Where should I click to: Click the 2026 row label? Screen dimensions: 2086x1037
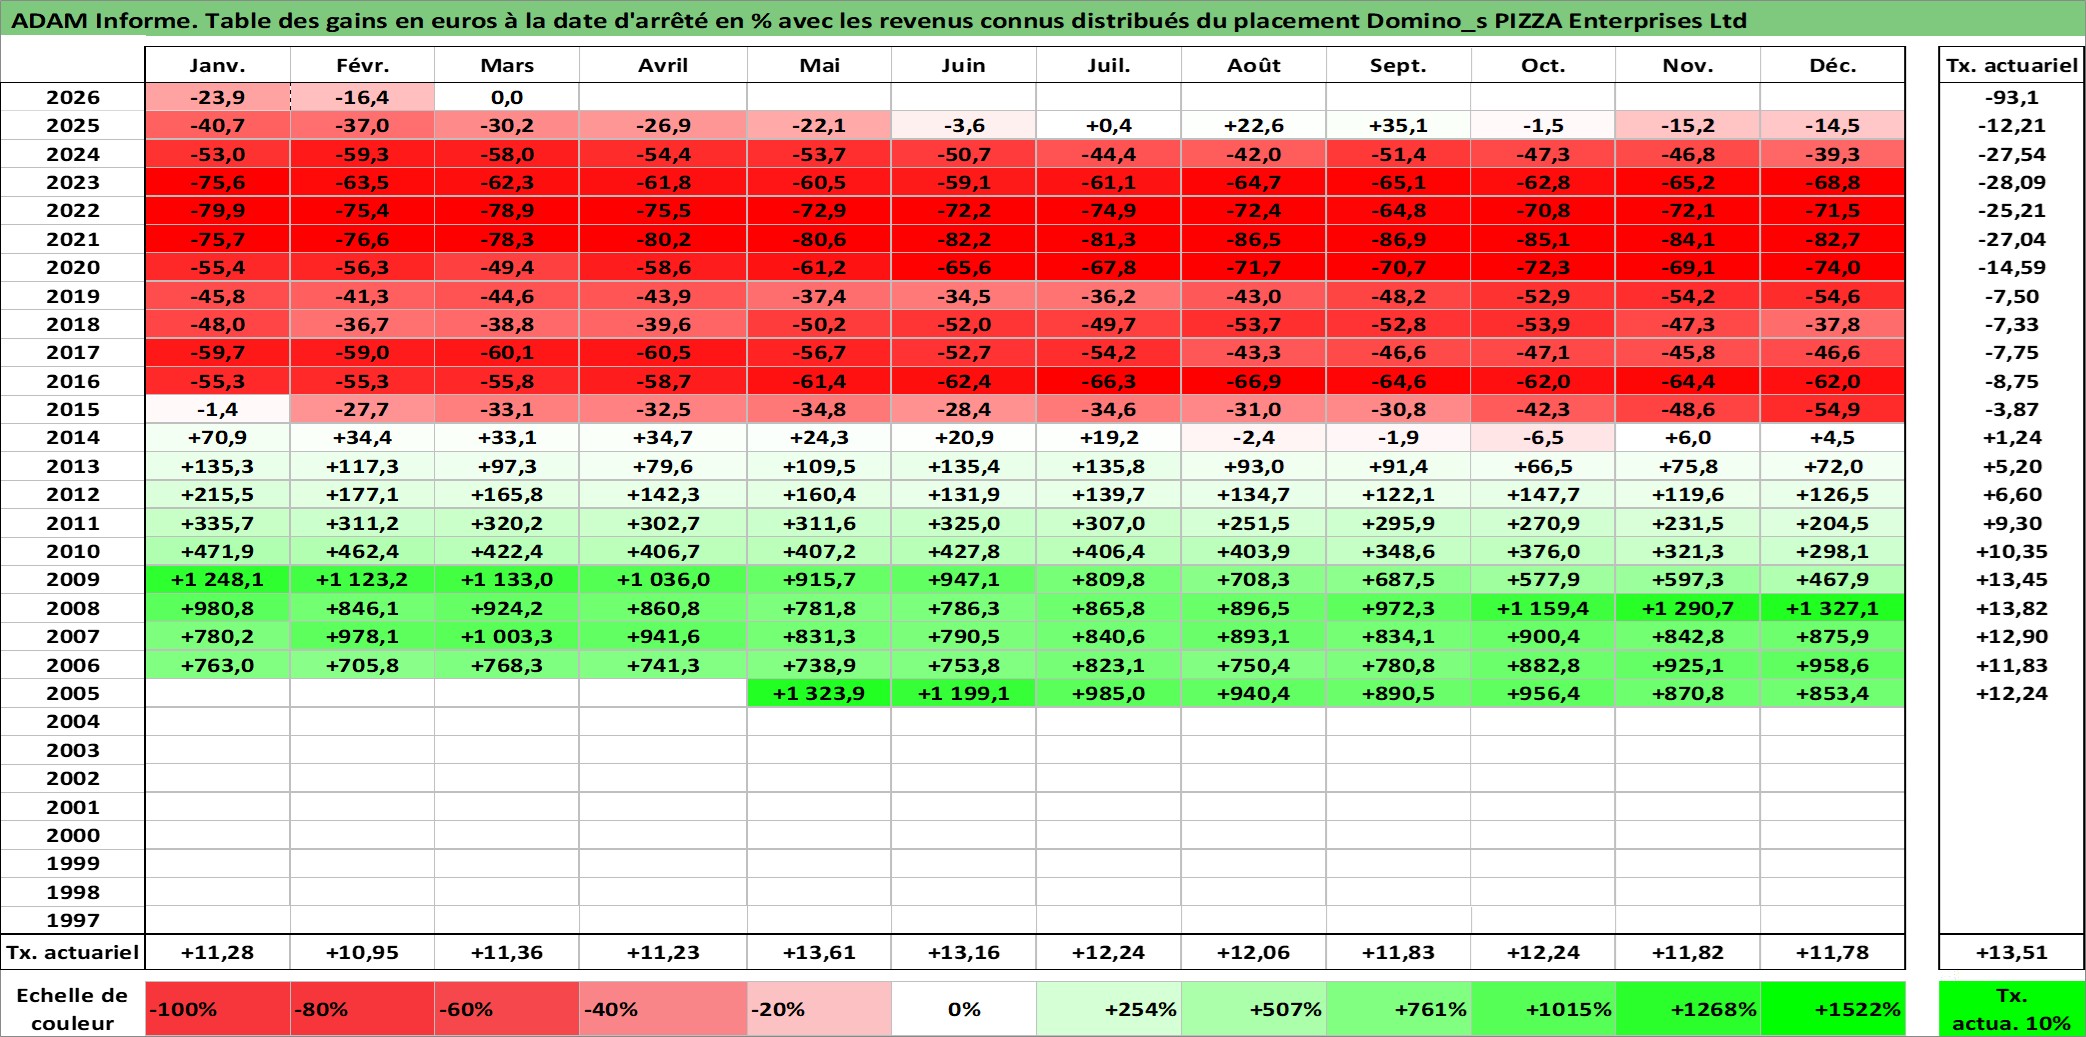(73, 97)
